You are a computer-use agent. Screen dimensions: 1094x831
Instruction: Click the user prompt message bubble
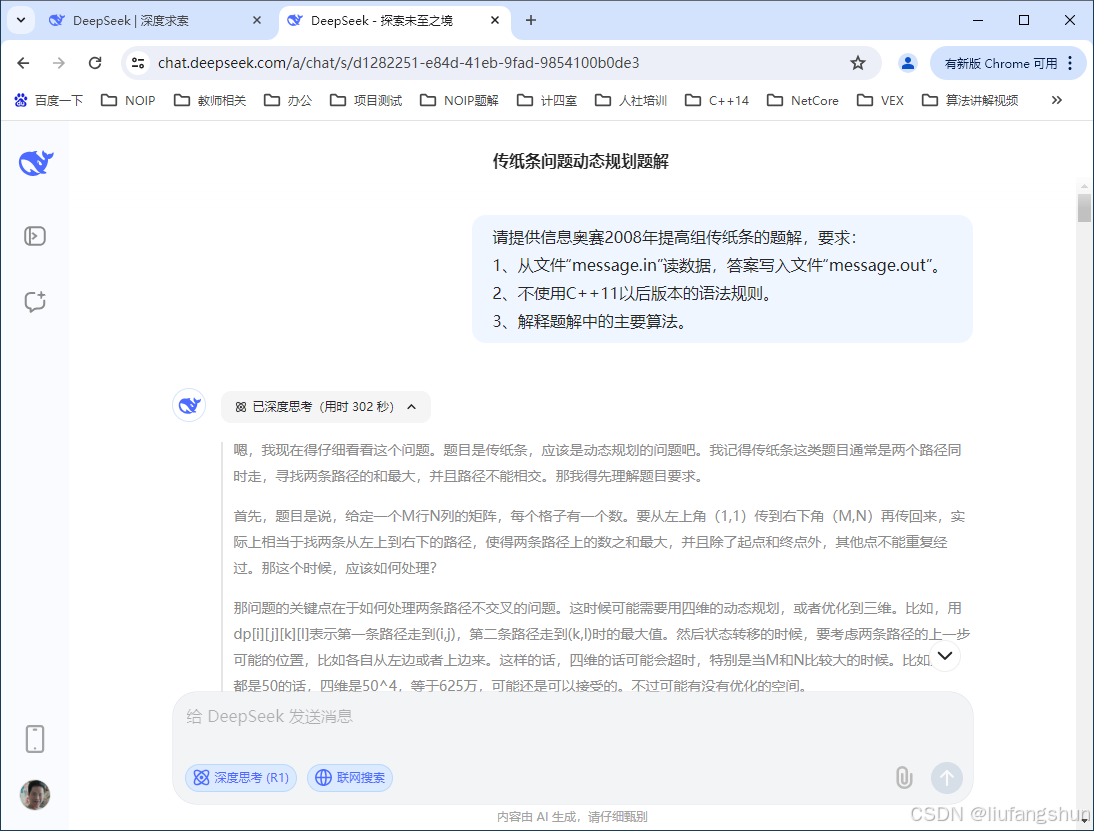point(722,279)
